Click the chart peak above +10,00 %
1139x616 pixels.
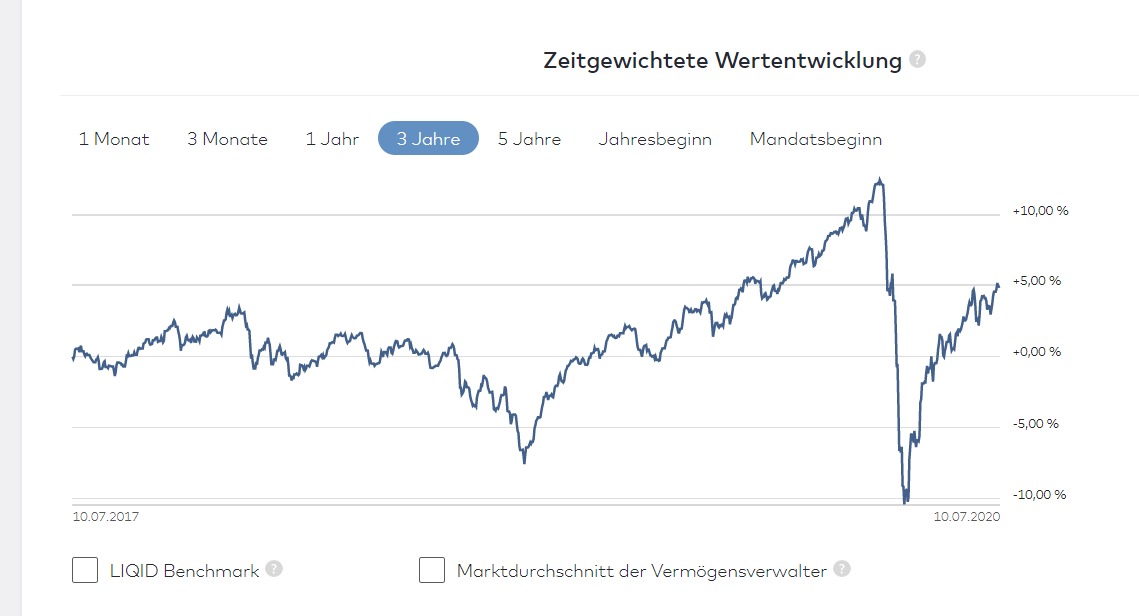coord(879,180)
